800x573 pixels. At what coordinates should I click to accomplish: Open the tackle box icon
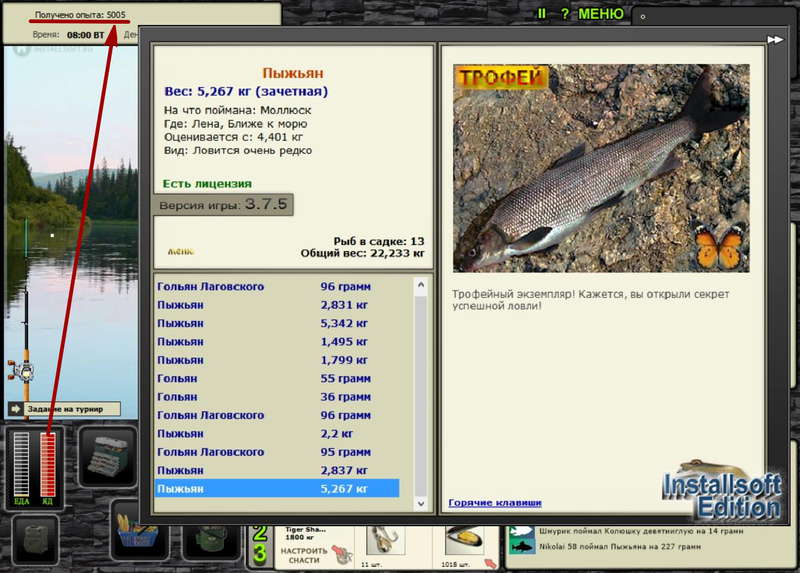107,457
